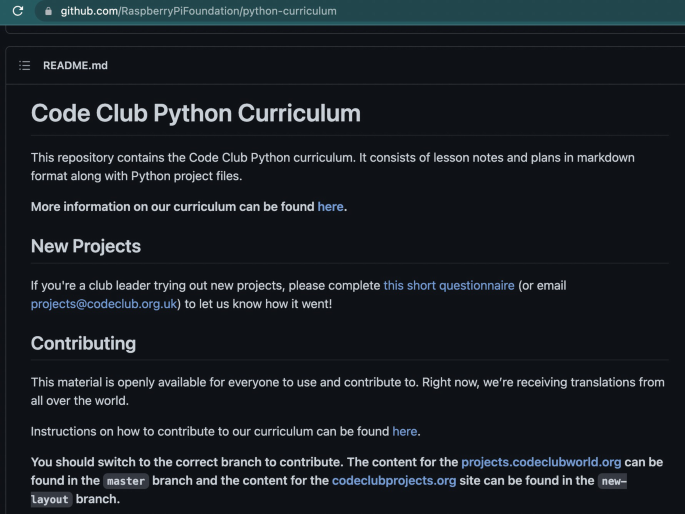Click the 'This repository contains' intro paragraph
The width and height of the screenshot is (685, 514).
click(332, 167)
